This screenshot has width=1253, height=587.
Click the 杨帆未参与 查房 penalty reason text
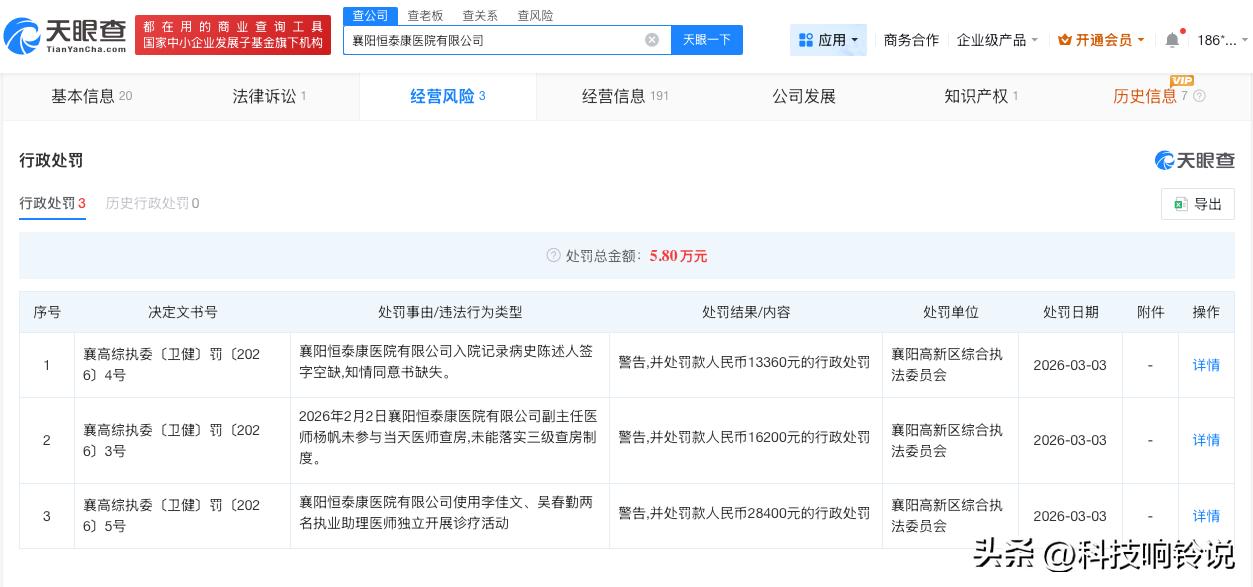click(448, 437)
